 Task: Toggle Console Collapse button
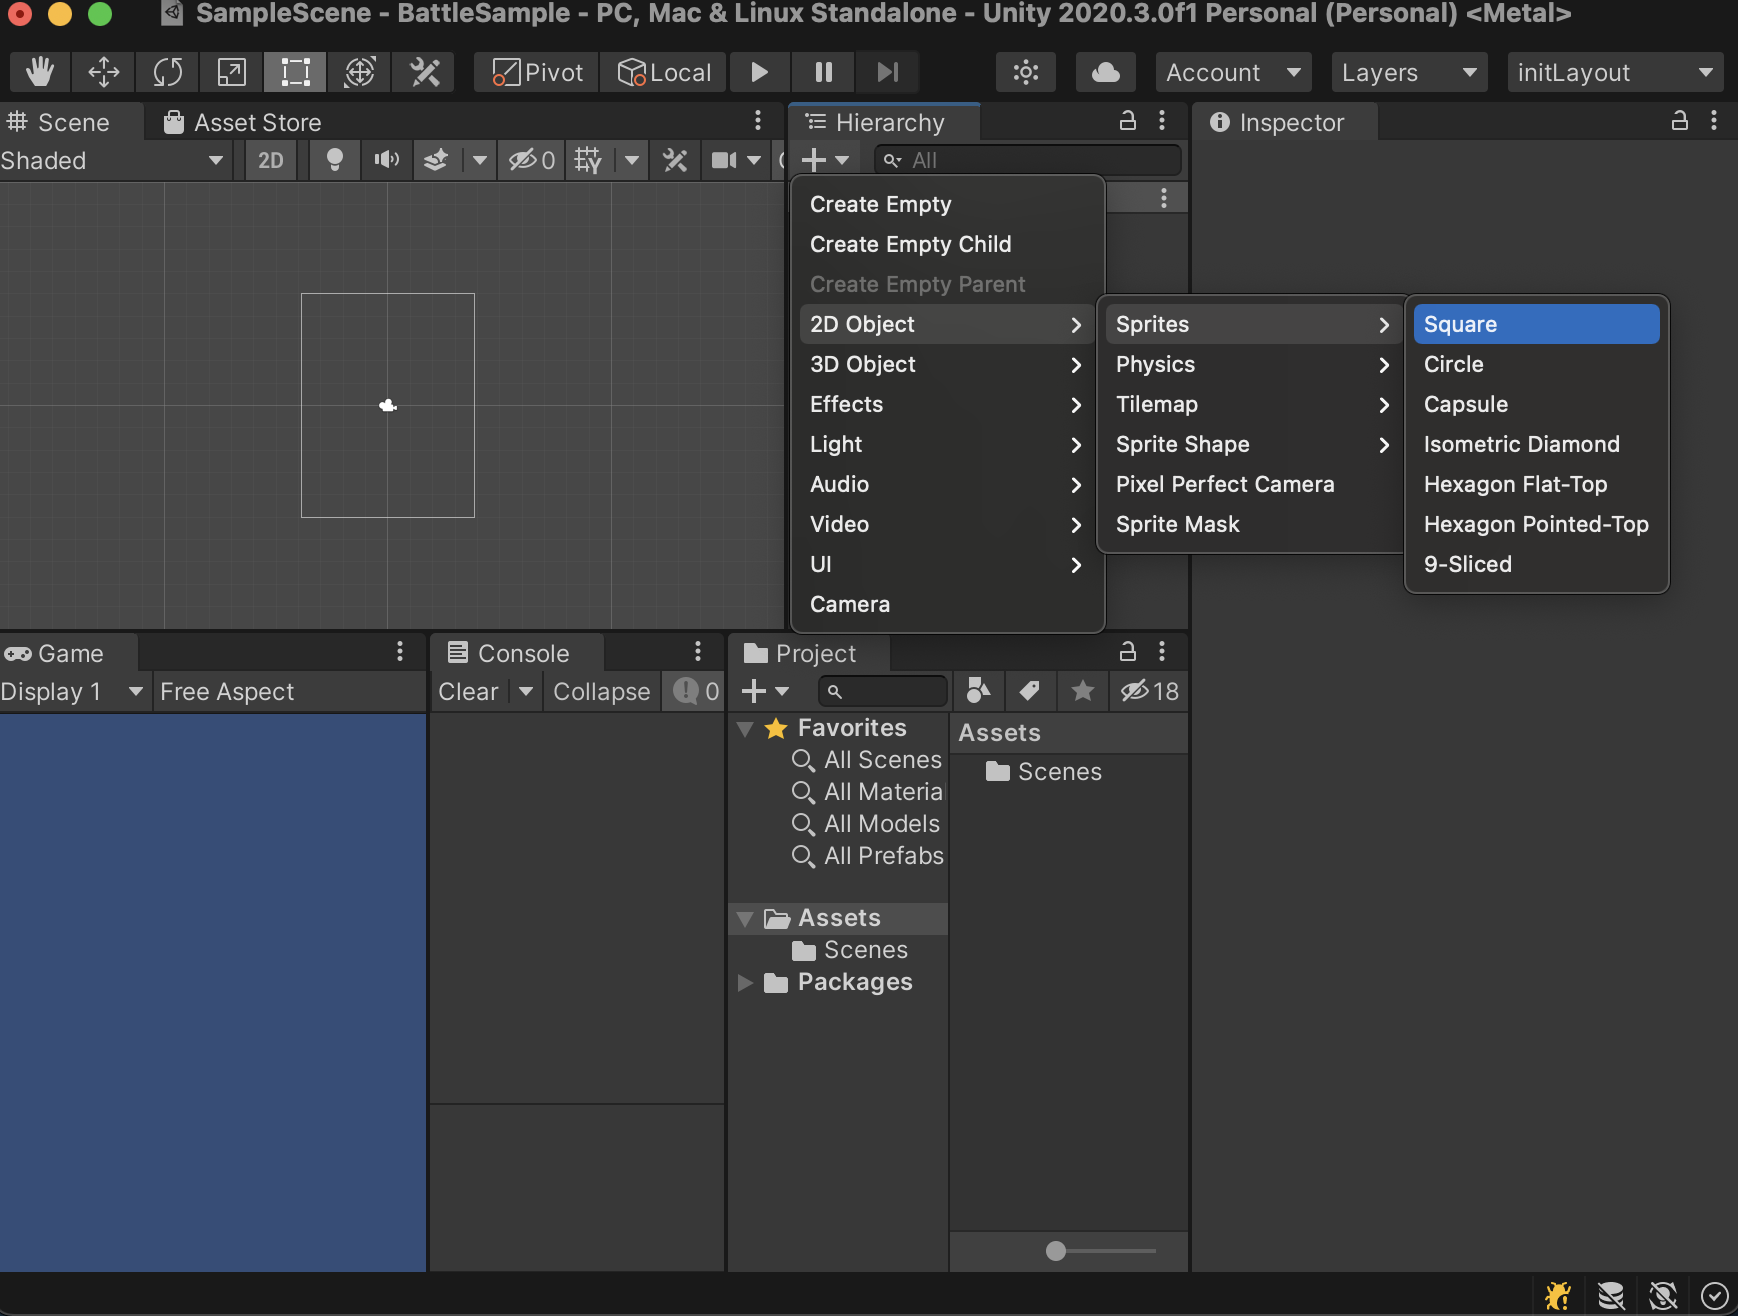click(601, 692)
